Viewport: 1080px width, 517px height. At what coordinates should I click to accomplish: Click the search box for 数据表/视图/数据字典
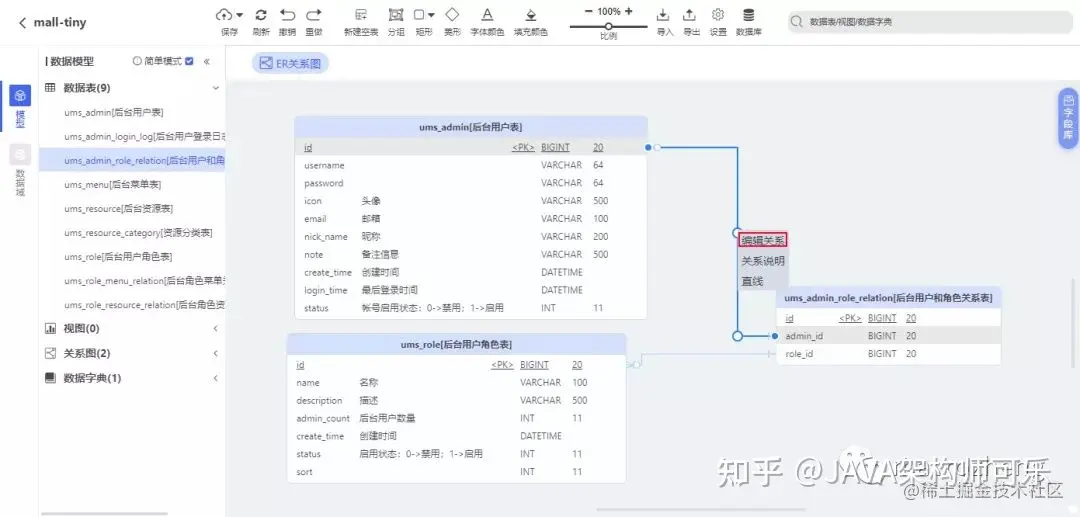[x=930, y=22]
